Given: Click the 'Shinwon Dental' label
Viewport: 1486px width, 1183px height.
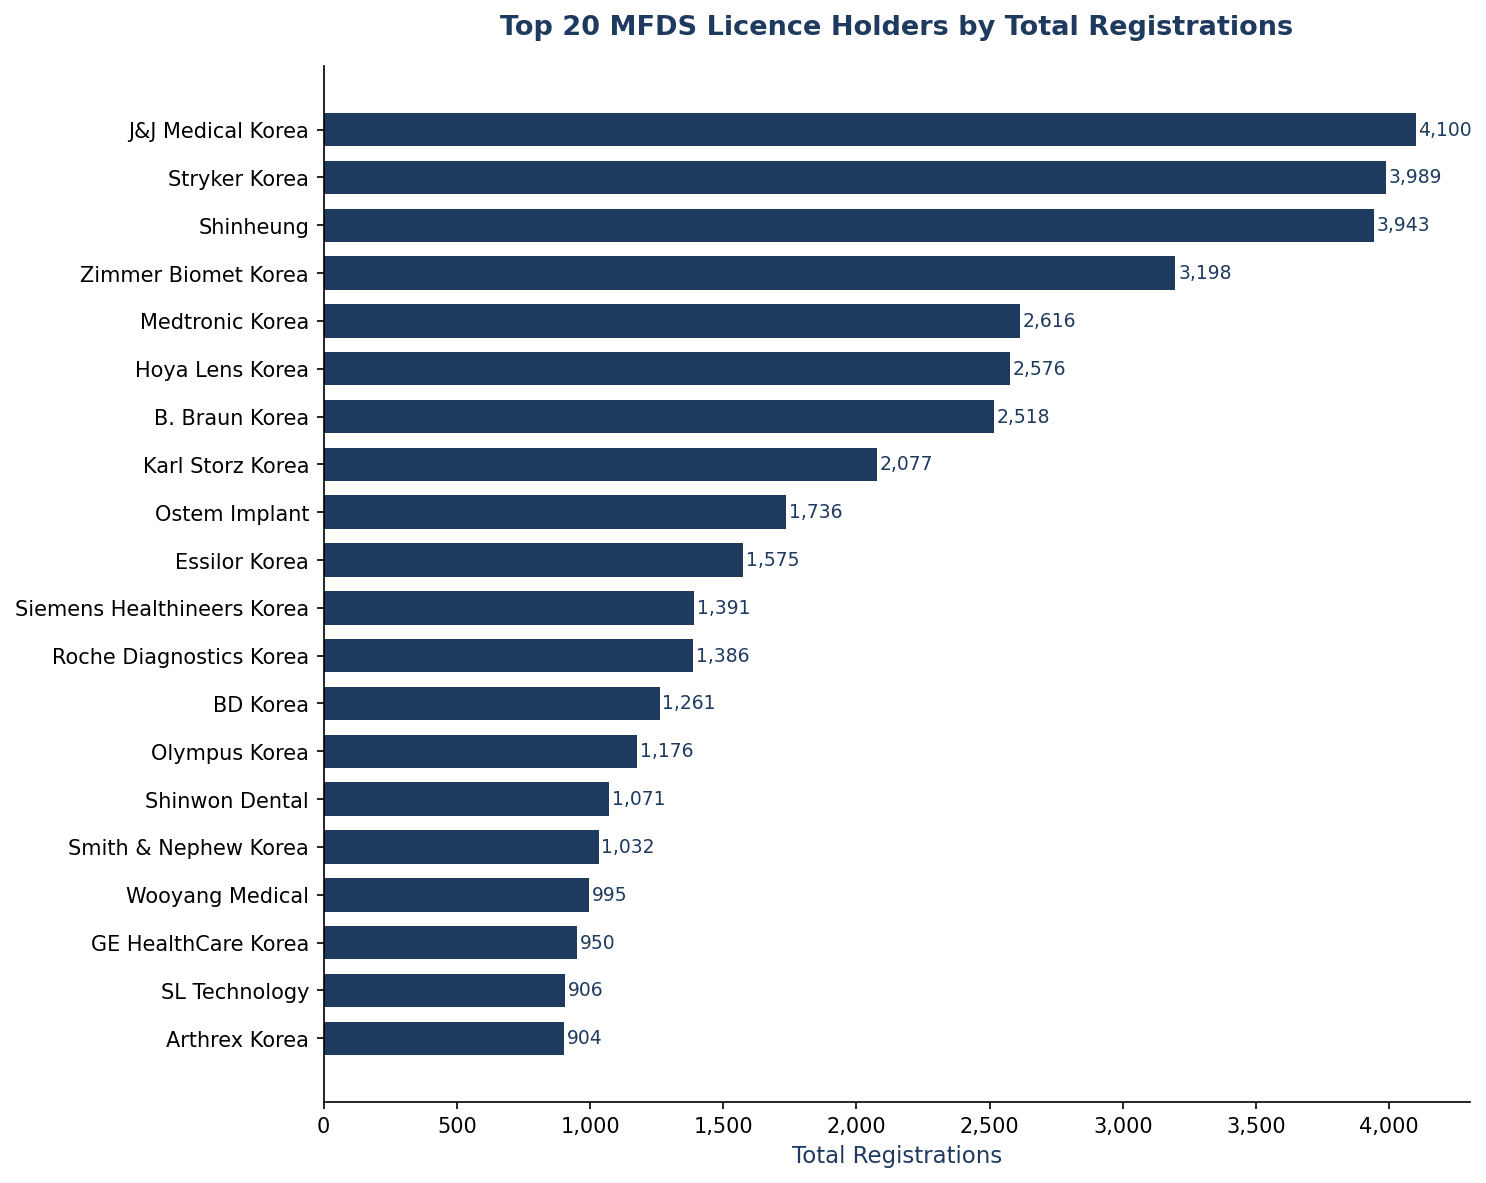Looking at the screenshot, I should pos(227,801).
